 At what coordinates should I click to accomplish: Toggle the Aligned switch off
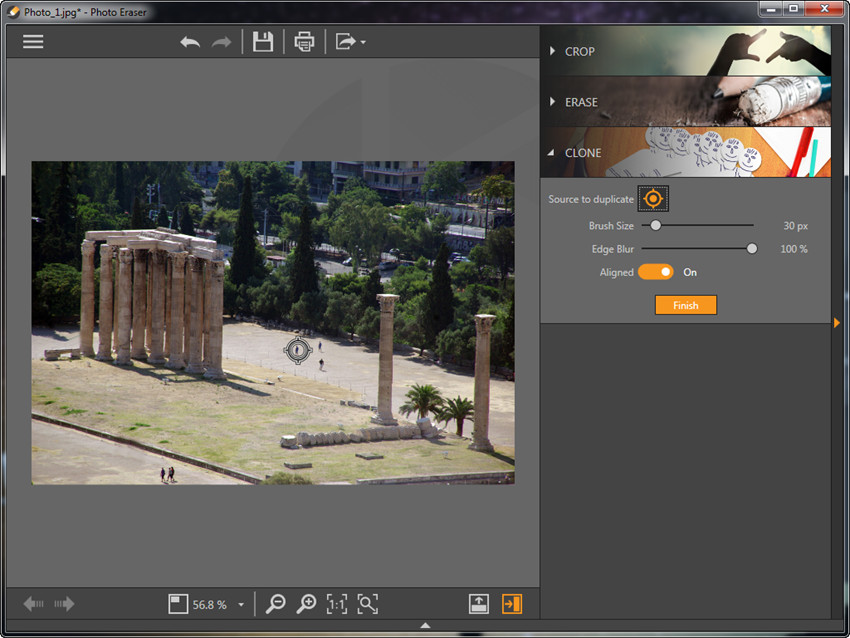(655, 272)
